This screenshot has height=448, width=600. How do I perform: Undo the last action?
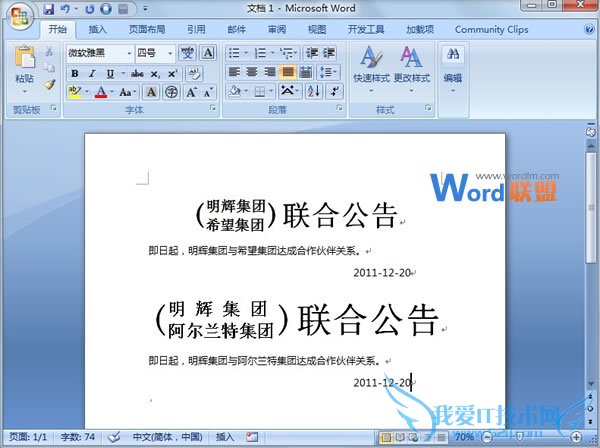(65, 9)
